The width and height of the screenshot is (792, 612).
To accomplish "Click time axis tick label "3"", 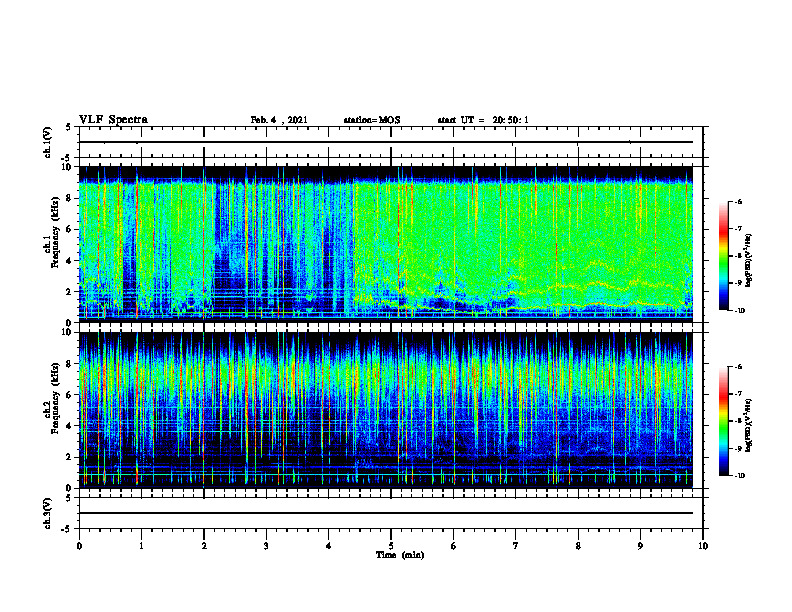I will pos(266,546).
